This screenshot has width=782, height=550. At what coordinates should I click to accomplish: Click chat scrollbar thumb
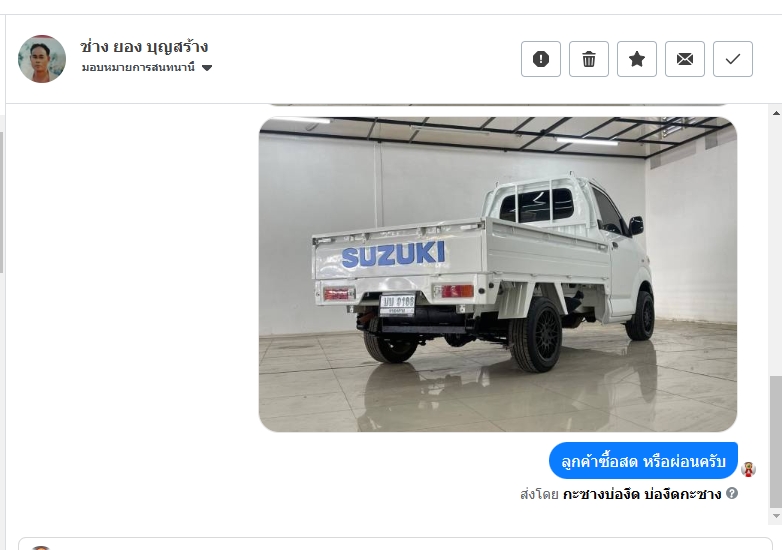click(x=776, y=441)
